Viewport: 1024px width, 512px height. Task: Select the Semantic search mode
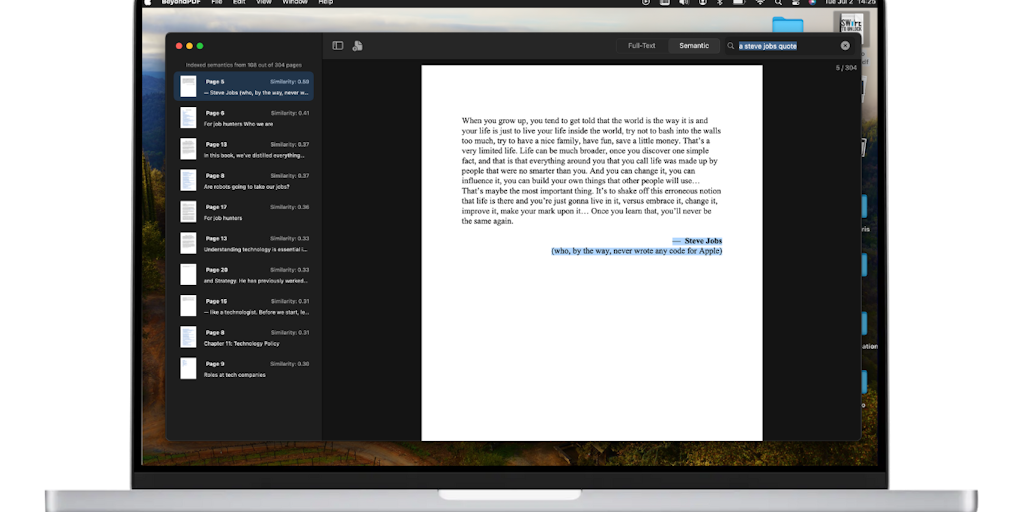click(694, 46)
